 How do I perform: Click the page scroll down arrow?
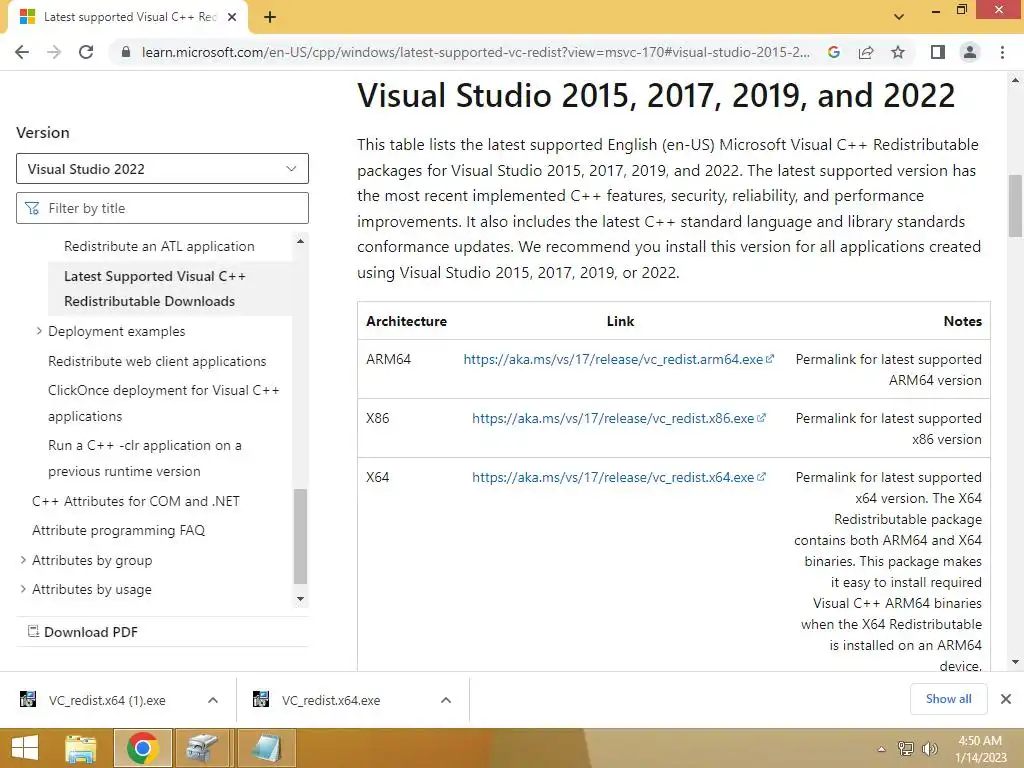click(x=1015, y=662)
